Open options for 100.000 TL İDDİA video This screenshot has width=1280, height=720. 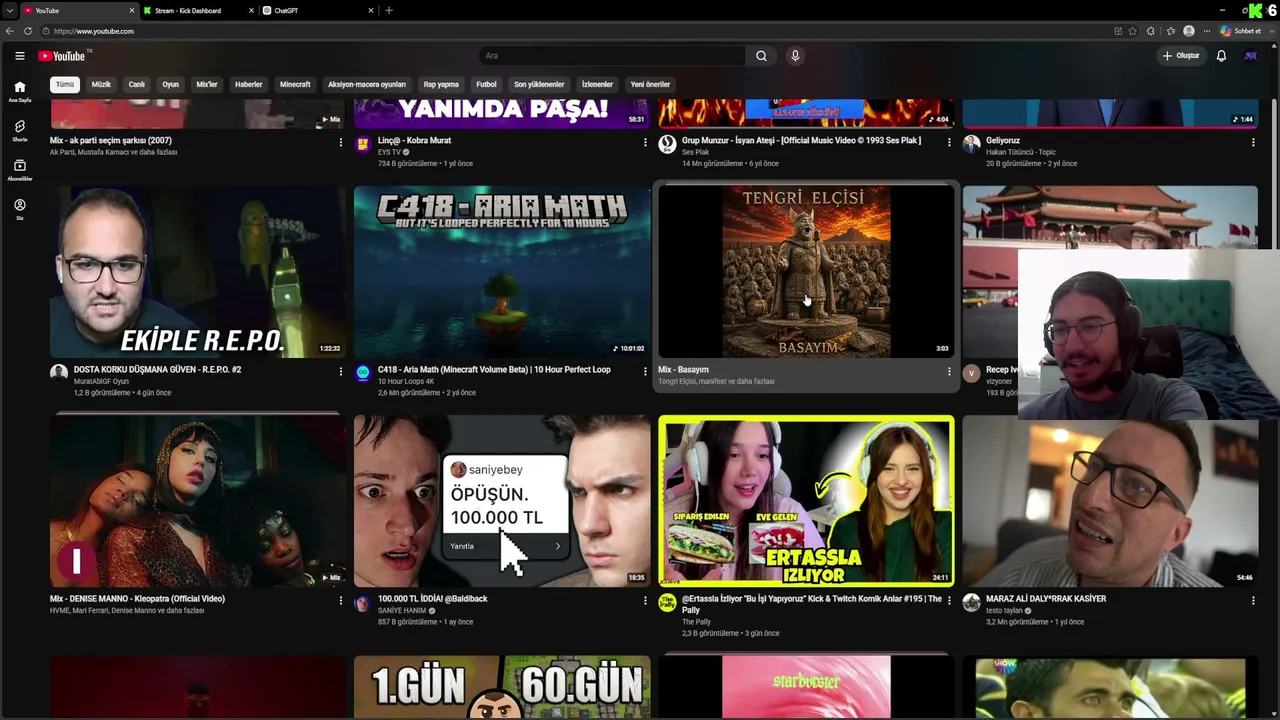click(x=645, y=600)
